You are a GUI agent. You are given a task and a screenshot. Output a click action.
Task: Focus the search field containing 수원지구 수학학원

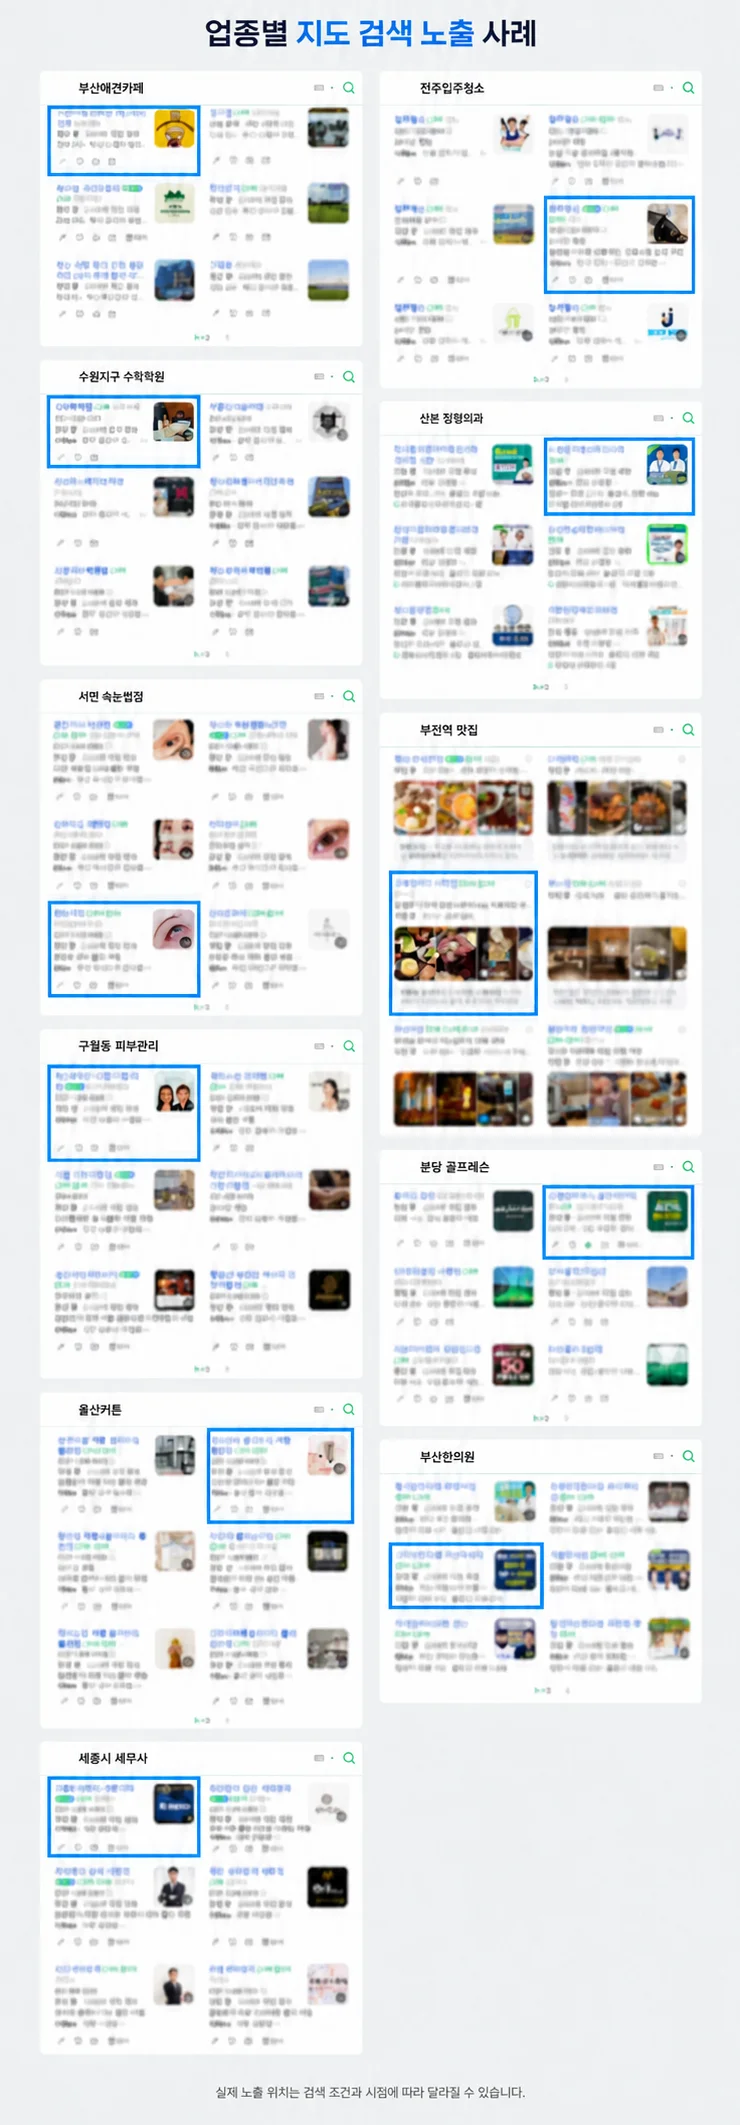click(201, 377)
